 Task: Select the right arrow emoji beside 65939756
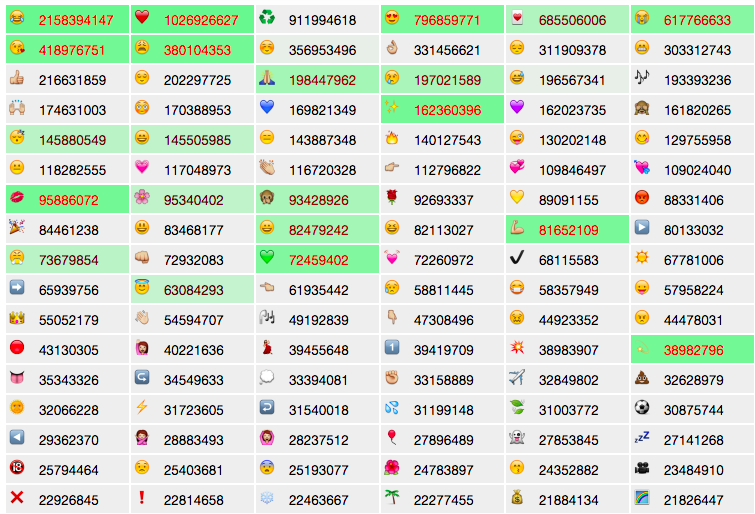click(x=17, y=288)
